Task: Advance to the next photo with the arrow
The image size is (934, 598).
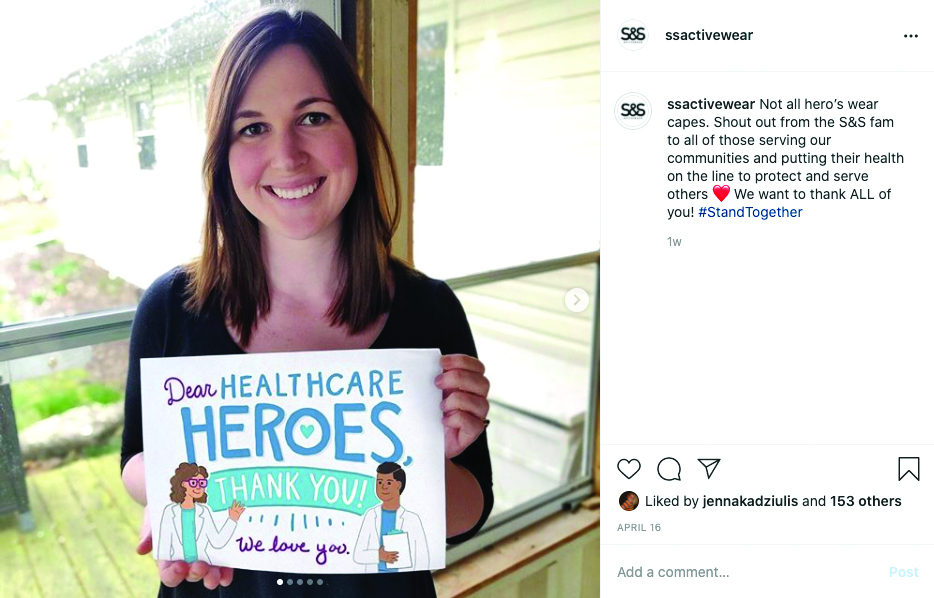Action: [577, 300]
